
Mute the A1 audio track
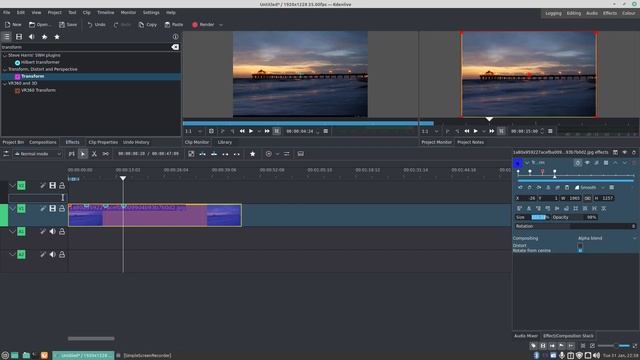53,231
